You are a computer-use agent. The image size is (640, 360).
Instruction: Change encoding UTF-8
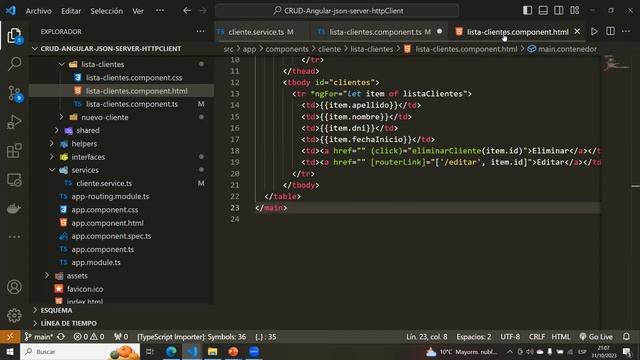510,337
